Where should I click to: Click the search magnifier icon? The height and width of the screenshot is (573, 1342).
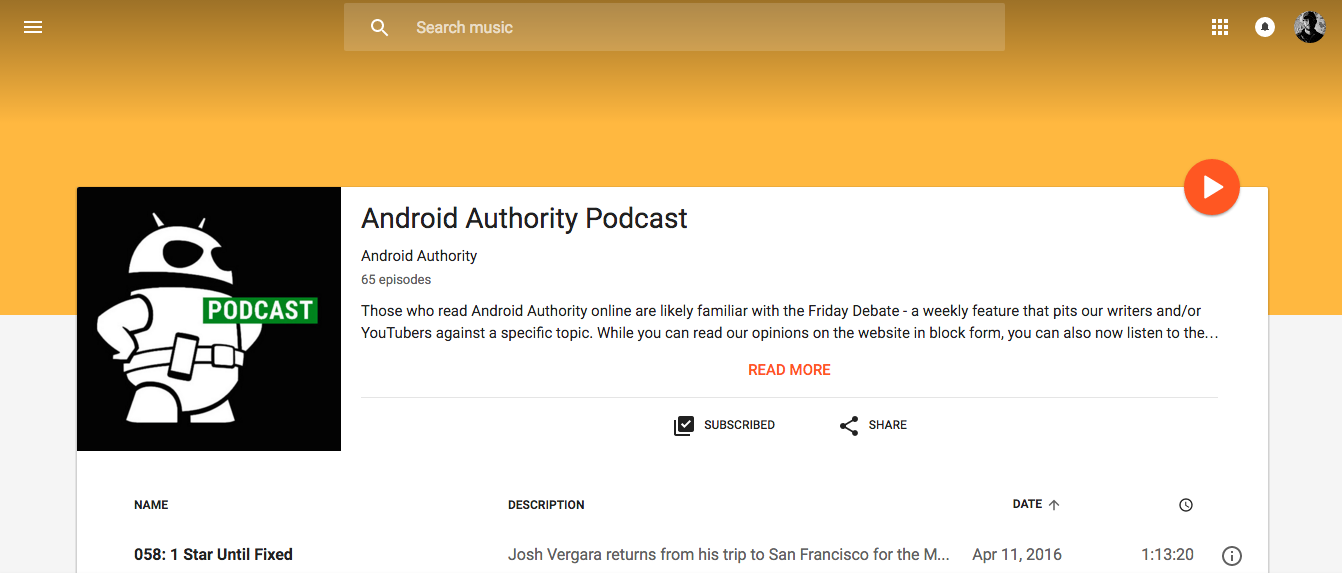tap(379, 28)
